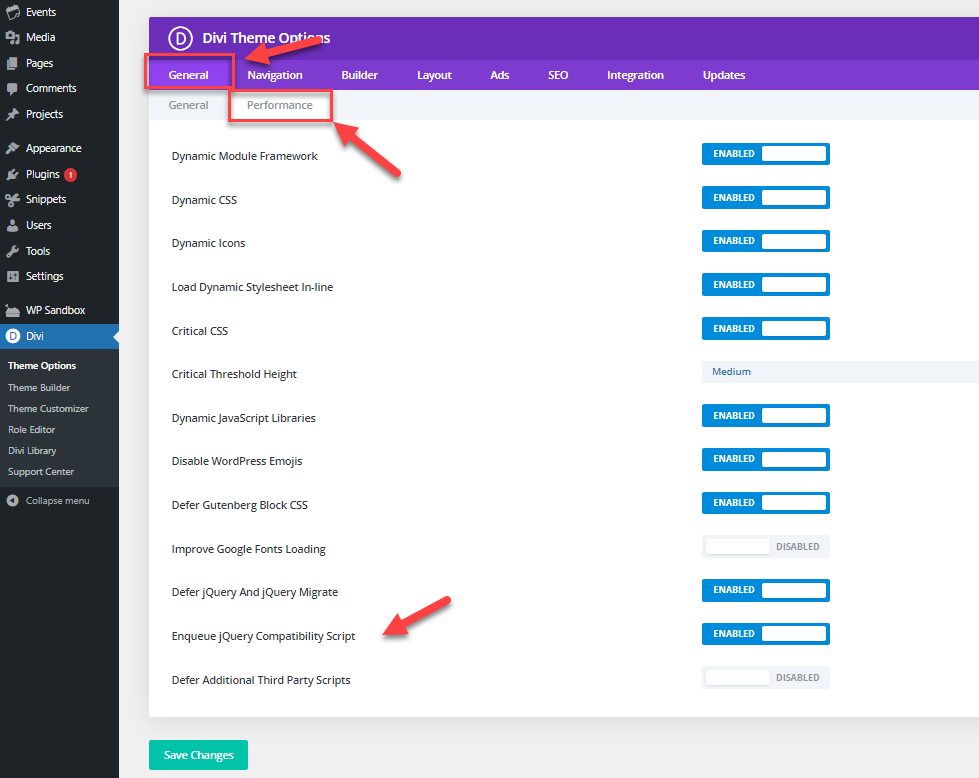The image size is (979, 778).
Task: Toggle Disable WordPress Emojis switch
Action: coord(765,459)
